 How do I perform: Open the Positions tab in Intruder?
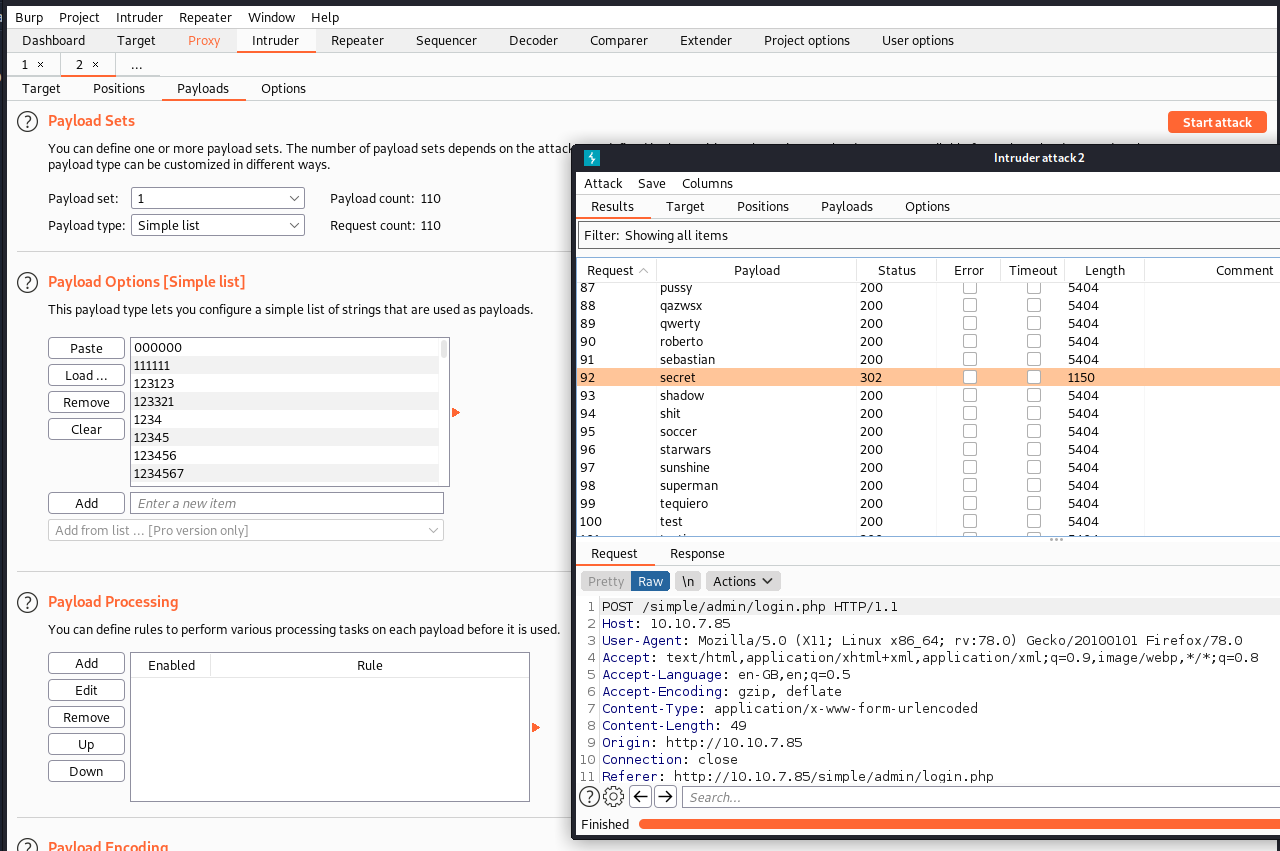click(x=119, y=88)
